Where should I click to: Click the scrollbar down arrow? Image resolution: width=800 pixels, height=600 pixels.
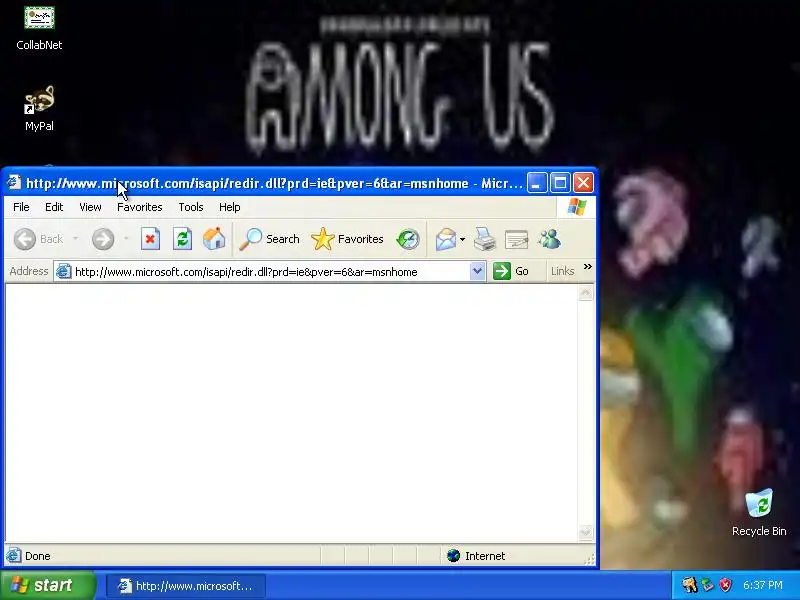tap(586, 533)
